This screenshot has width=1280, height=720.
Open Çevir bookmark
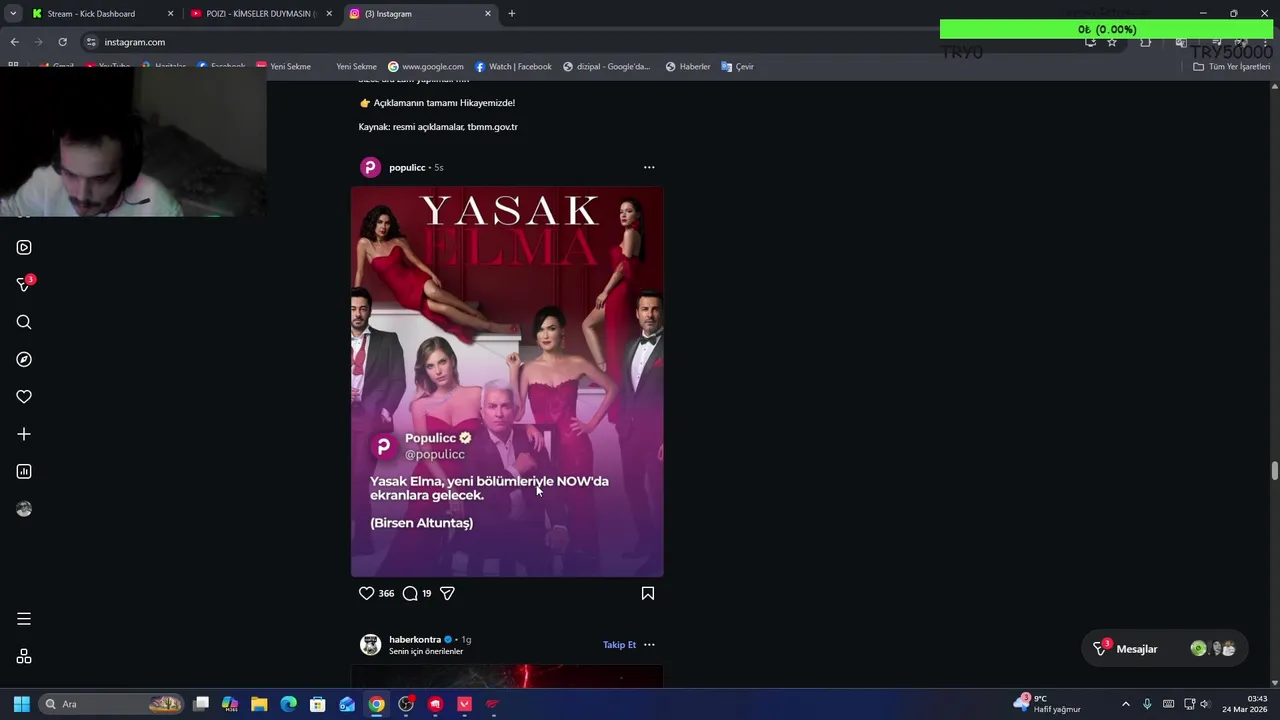click(738, 67)
